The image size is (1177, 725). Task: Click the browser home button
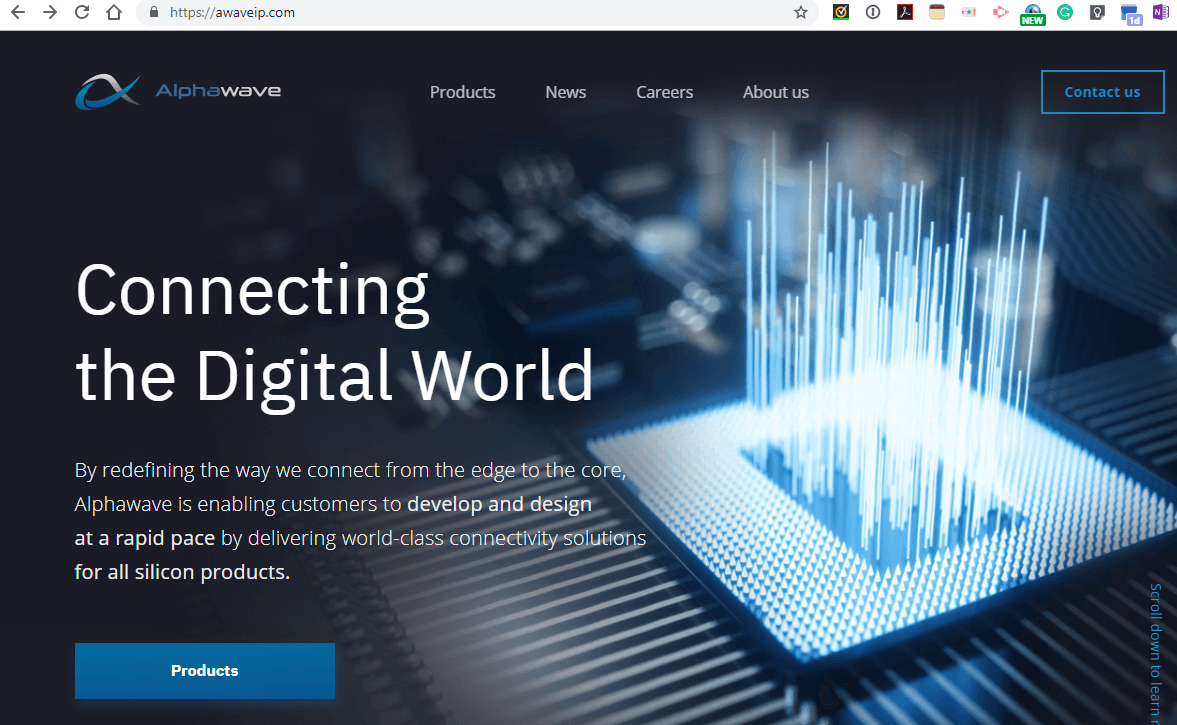[113, 12]
